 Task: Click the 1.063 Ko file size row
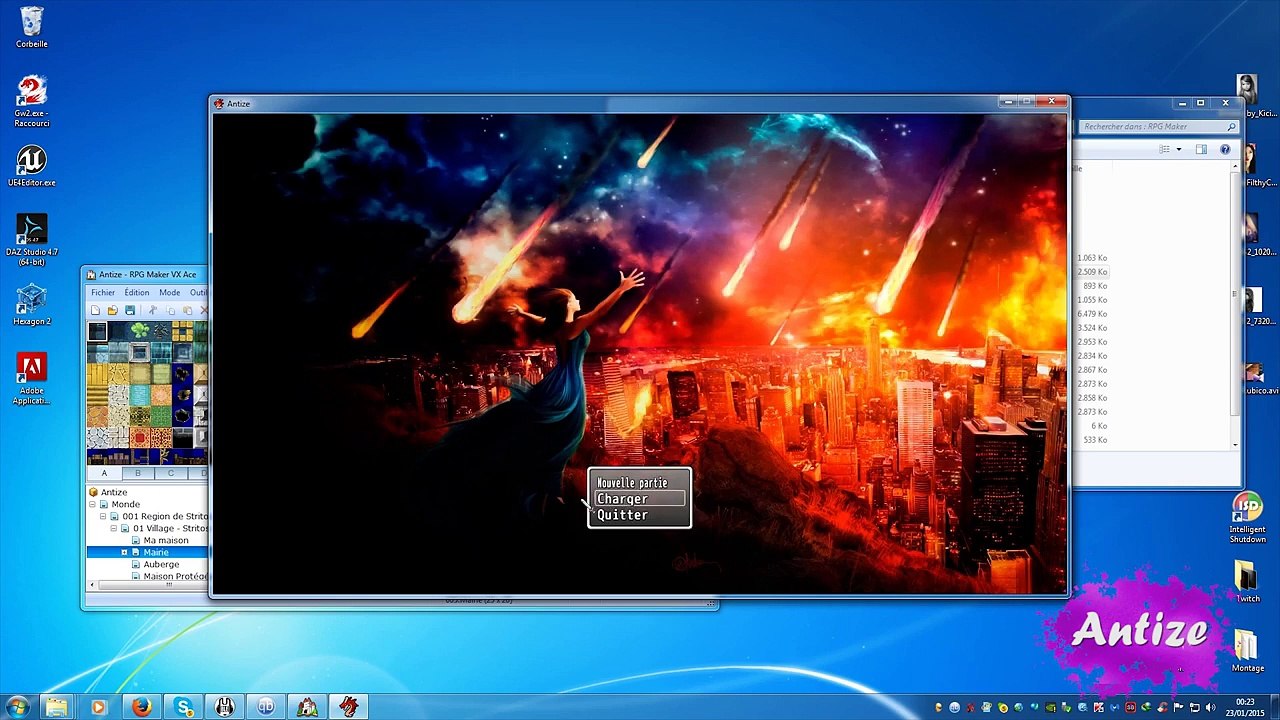[1092, 258]
